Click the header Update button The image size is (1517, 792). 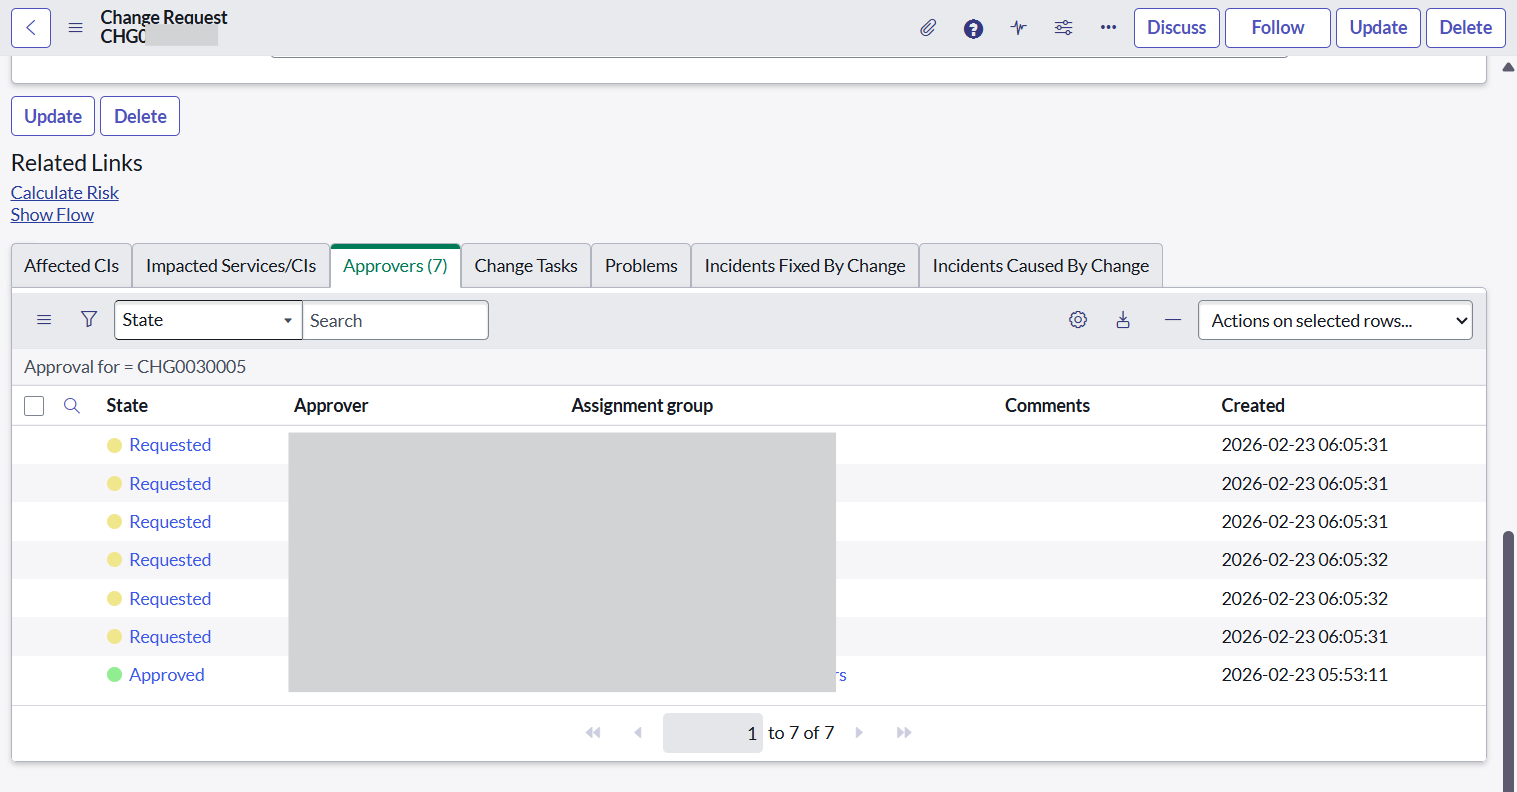1378,28
